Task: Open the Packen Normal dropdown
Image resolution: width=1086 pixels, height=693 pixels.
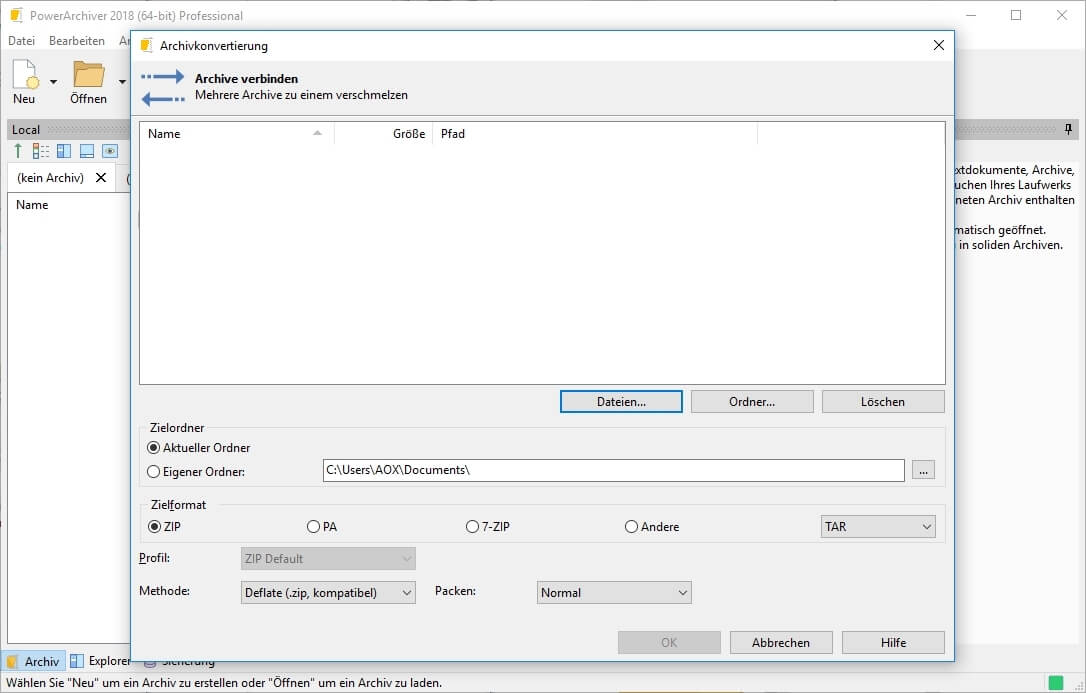Action: click(613, 593)
